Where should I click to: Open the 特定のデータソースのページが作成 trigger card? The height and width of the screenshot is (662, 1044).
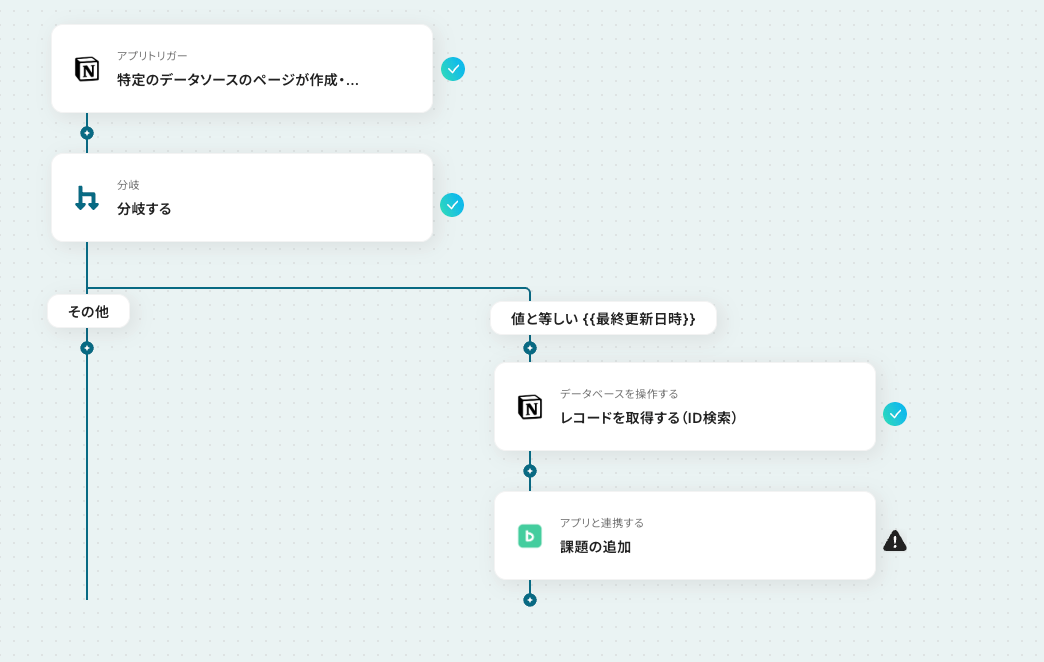[242, 69]
